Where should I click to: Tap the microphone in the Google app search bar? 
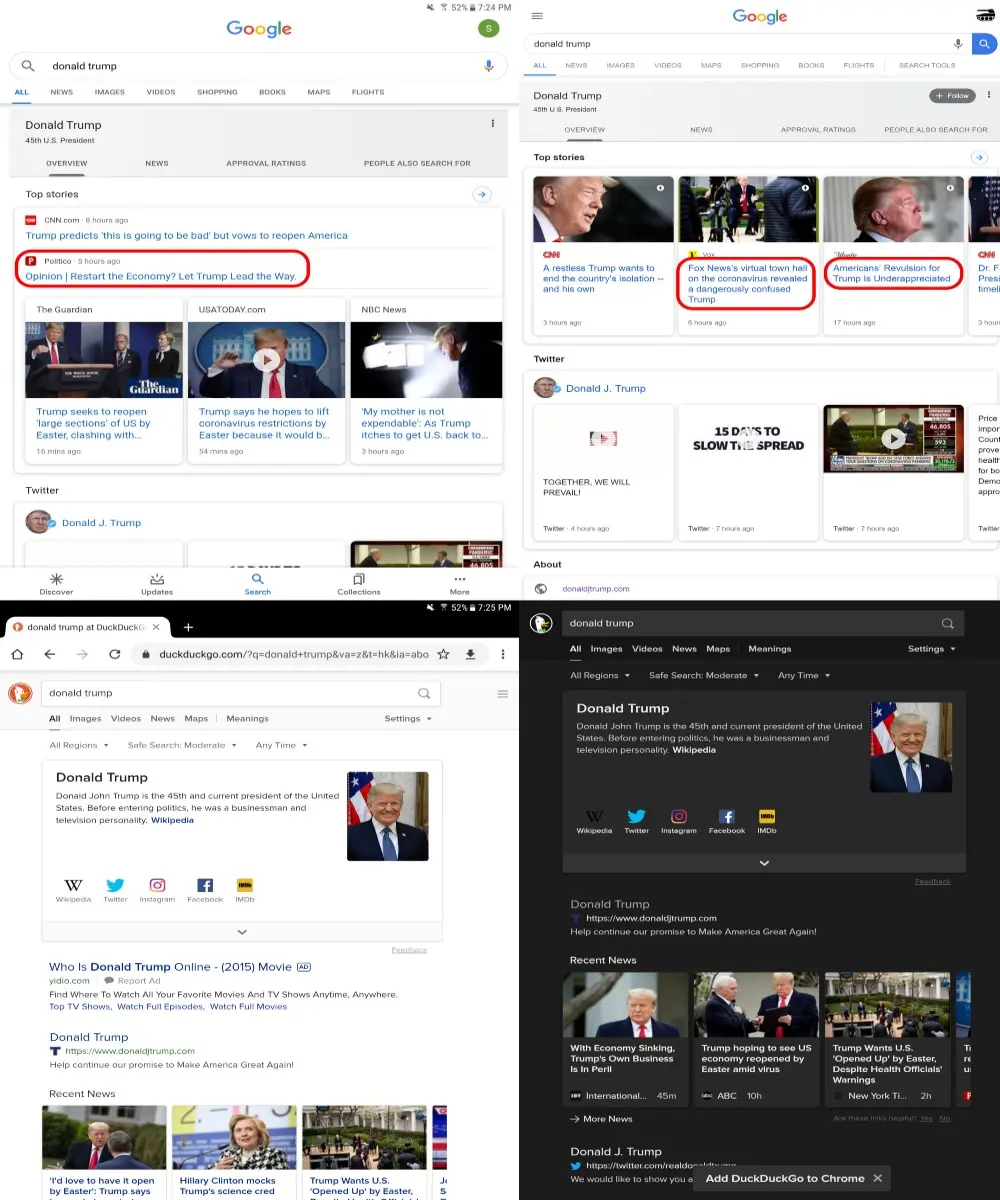coord(489,66)
